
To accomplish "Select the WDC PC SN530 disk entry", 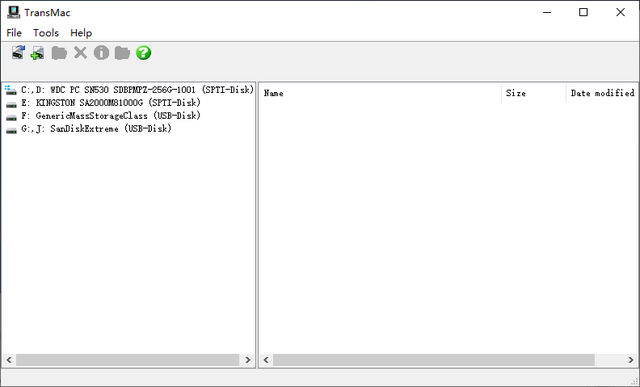I will [129, 89].
